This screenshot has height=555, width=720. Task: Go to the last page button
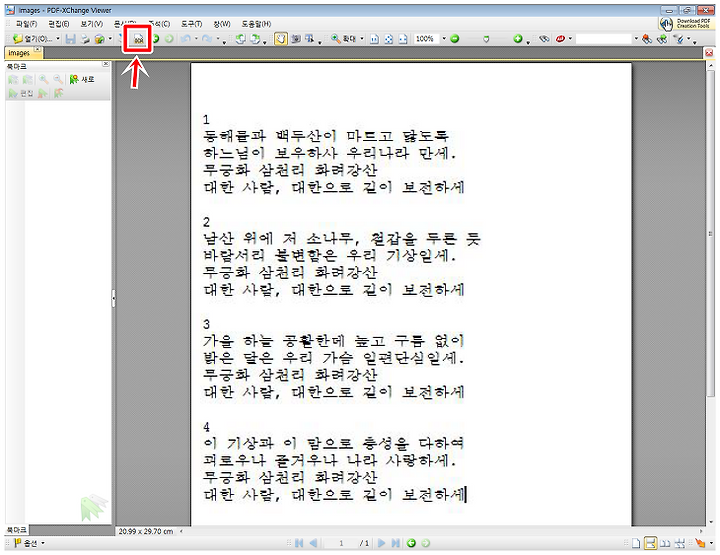pyautogui.click(x=395, y=544)
